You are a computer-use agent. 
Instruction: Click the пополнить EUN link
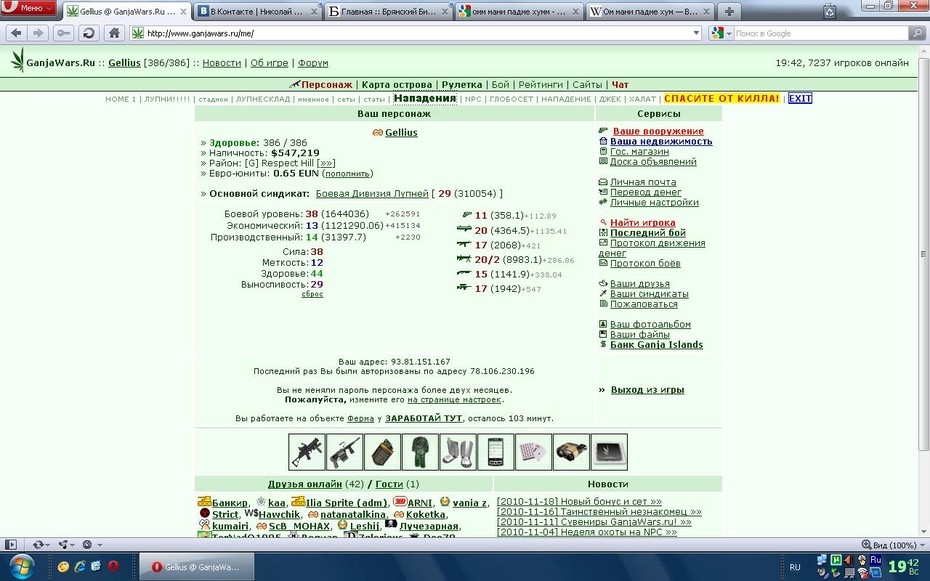pos(347,174)
